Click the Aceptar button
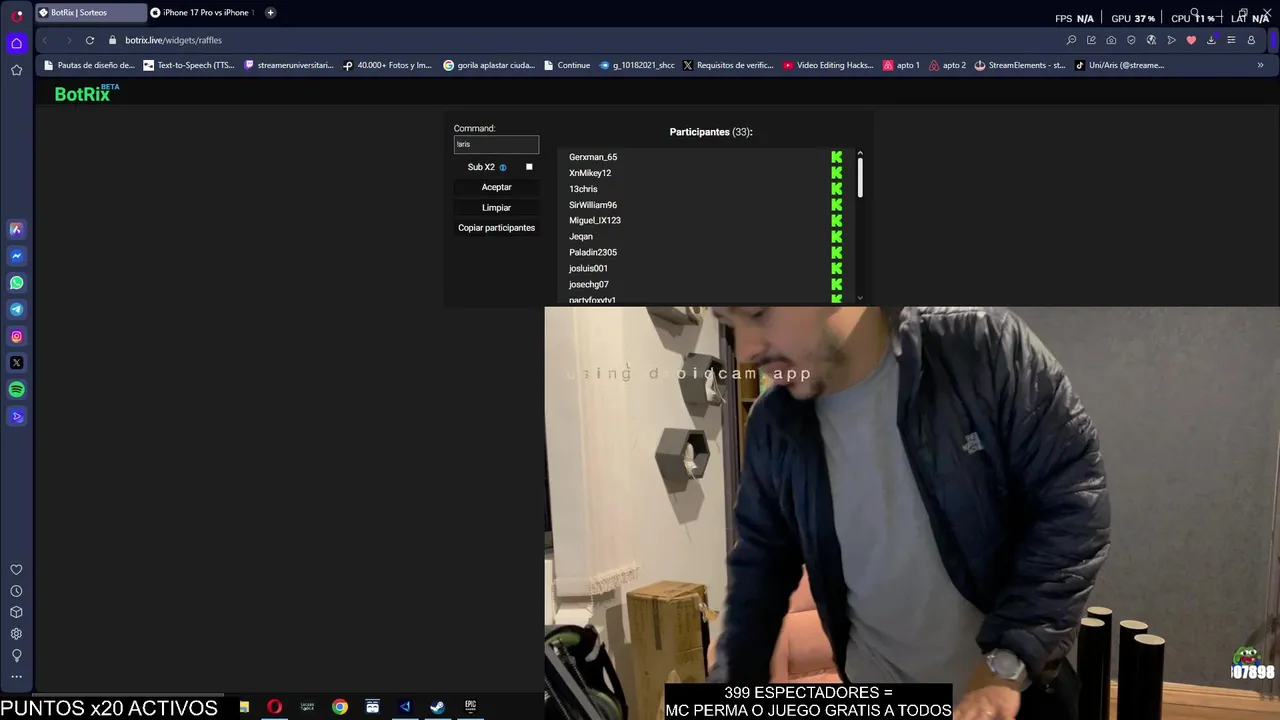This screenshot has height=720, width=1280. [496, 187]
